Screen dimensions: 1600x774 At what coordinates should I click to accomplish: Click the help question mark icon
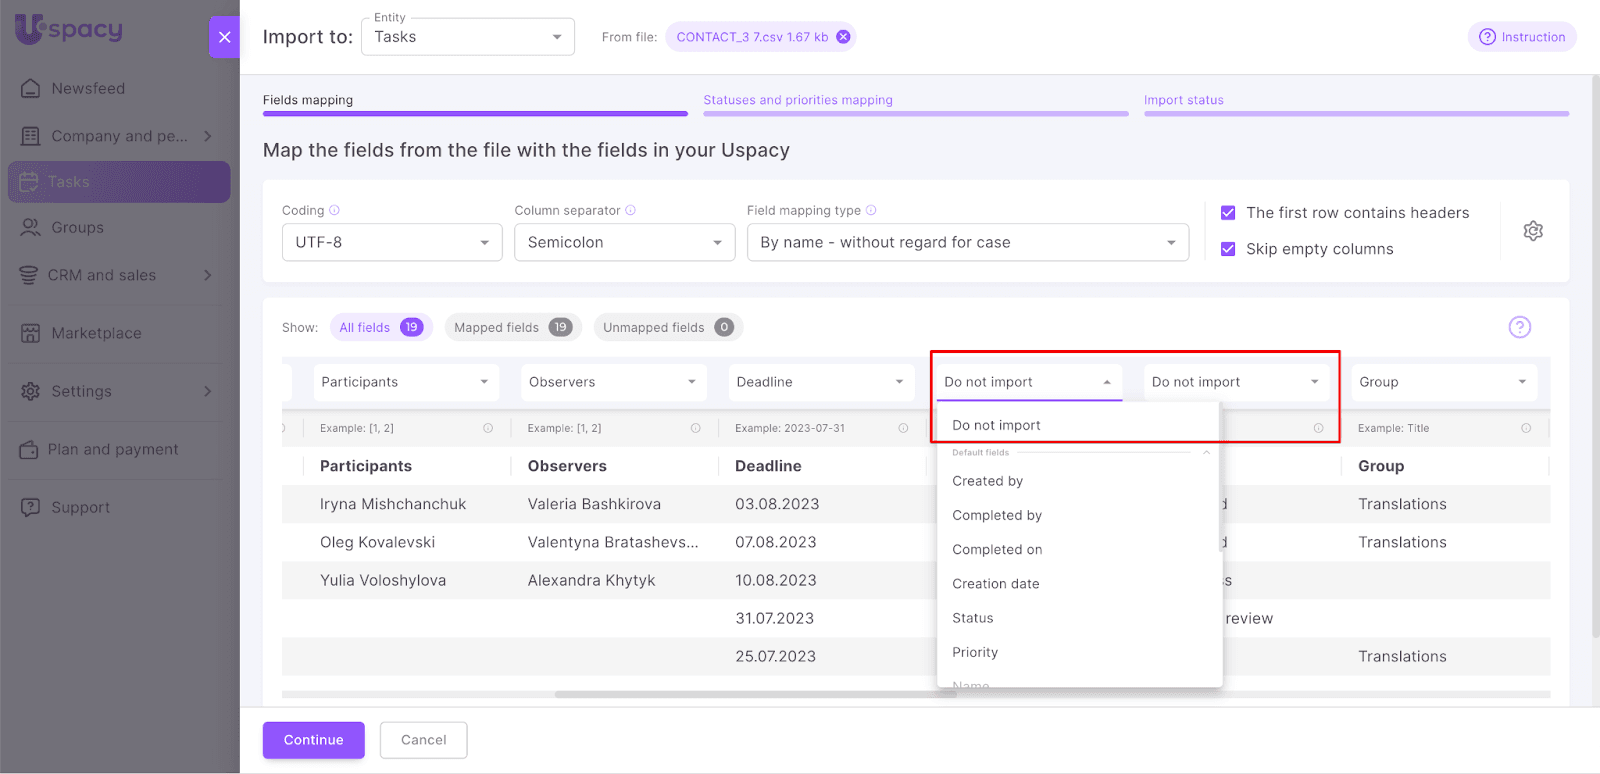coord(1519,327)
